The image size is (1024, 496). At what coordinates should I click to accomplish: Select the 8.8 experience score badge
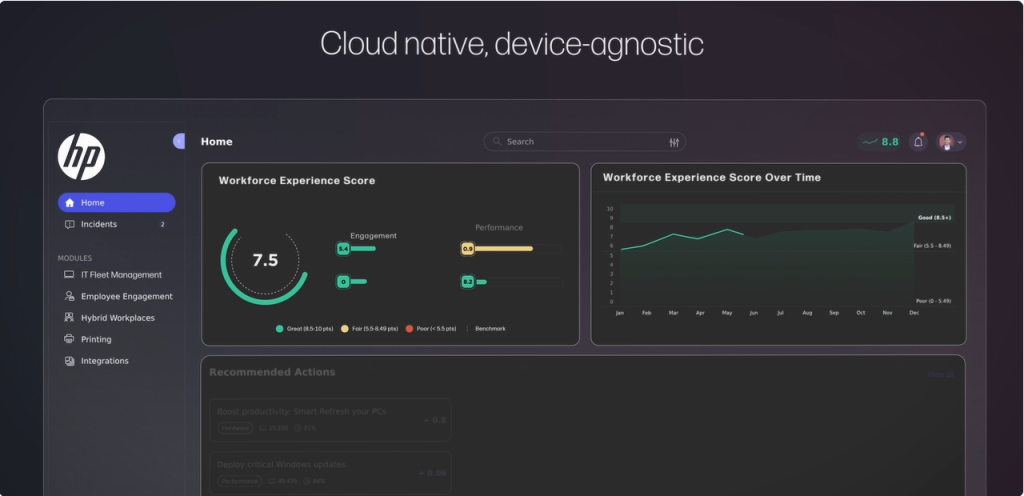point(881,142)
